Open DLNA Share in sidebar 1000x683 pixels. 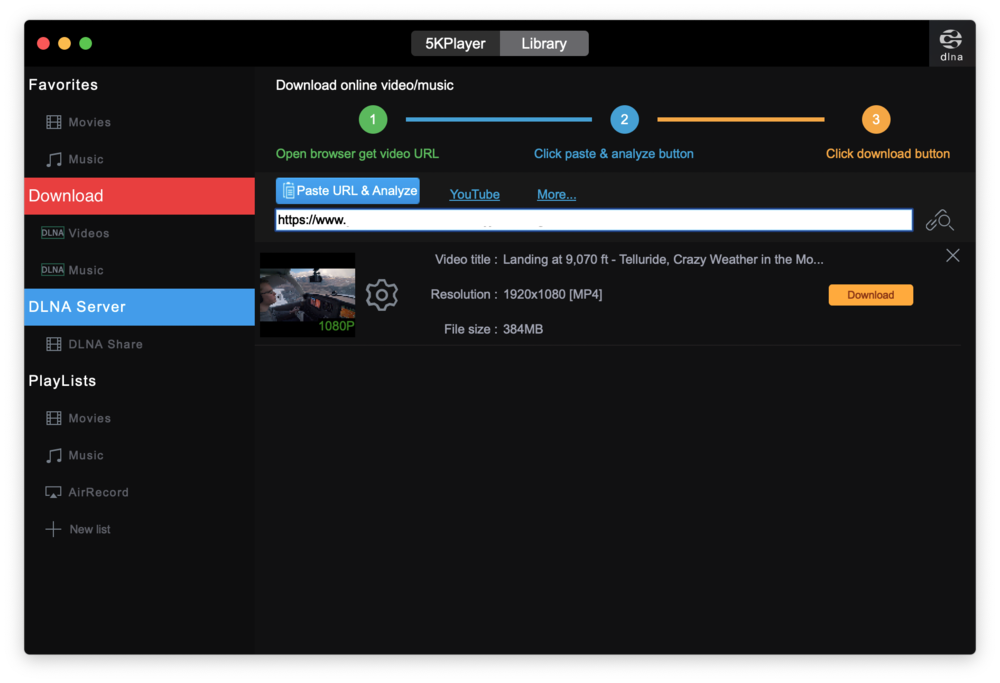(105, 344)
